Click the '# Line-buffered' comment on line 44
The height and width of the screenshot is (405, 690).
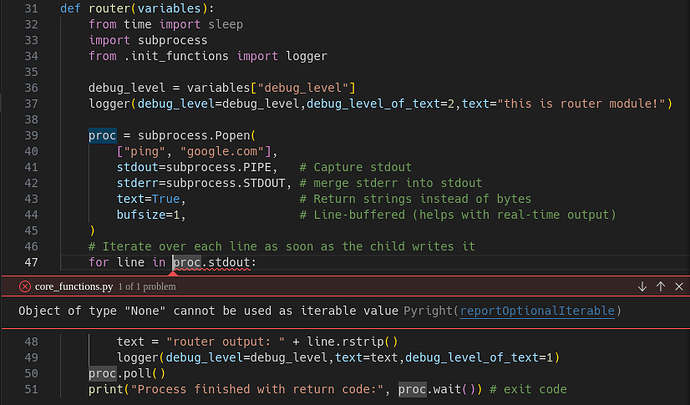(458, 215)
